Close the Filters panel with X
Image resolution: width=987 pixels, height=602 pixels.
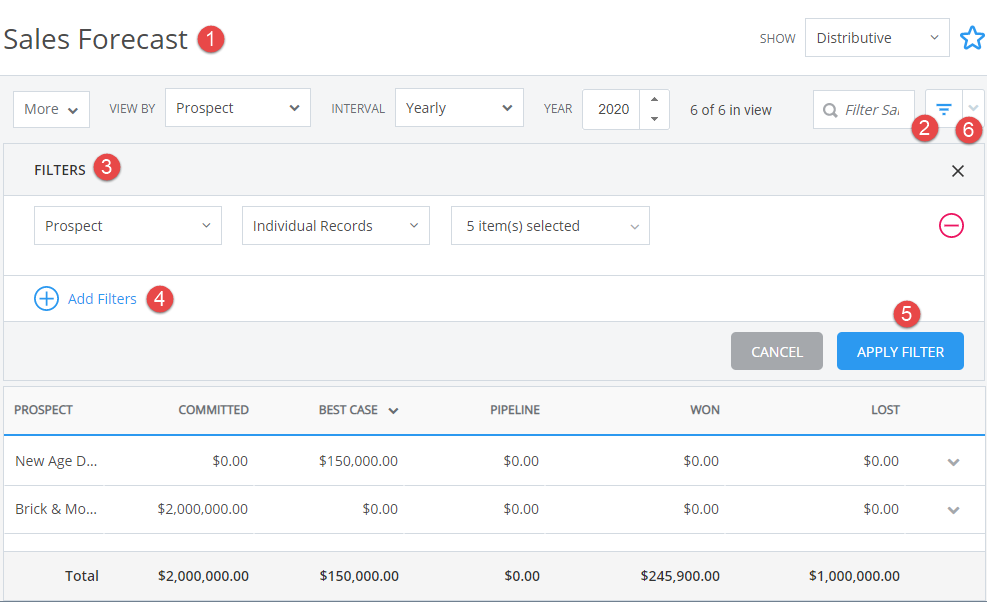point(957,171)
